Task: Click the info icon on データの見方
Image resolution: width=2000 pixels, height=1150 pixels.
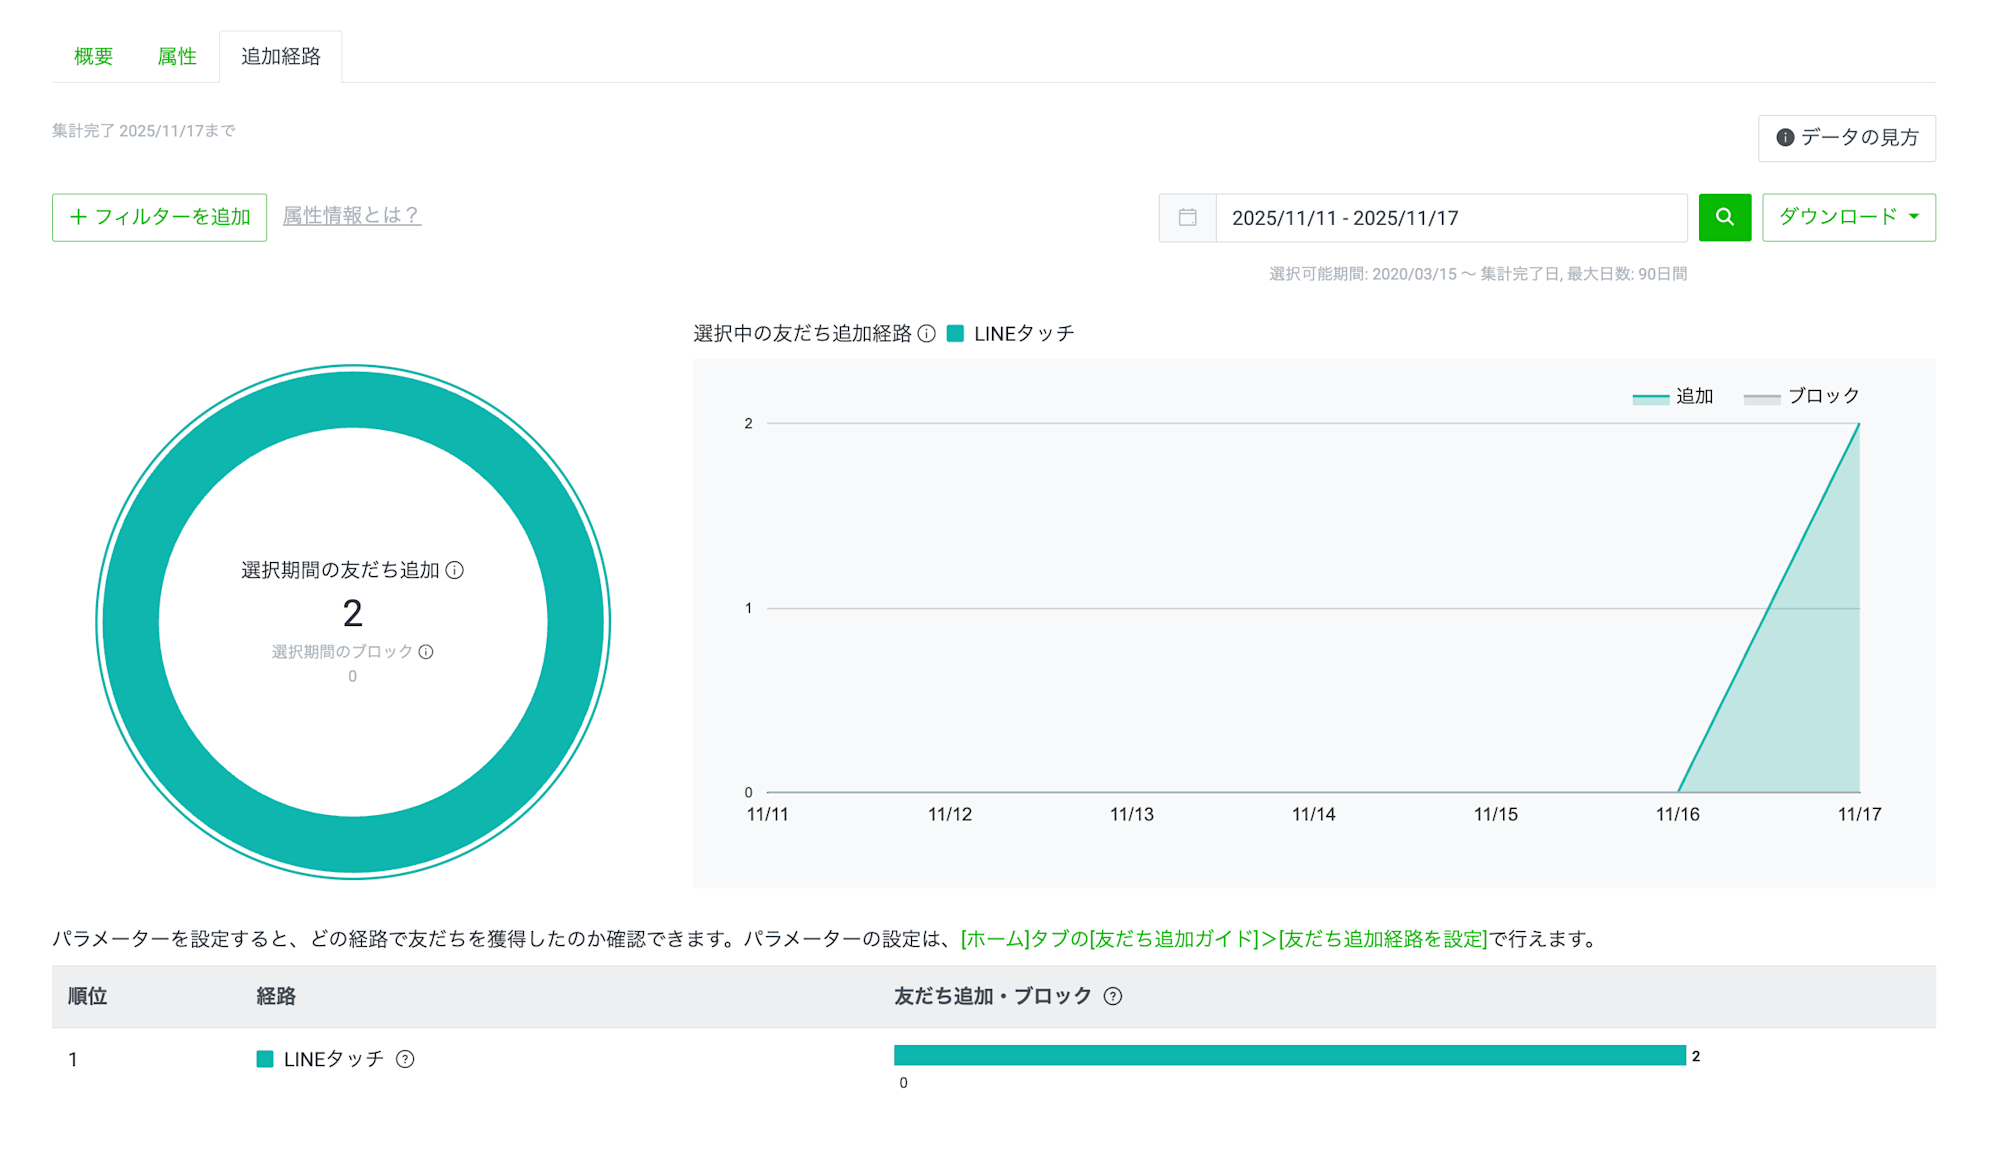Action: 1785,138
